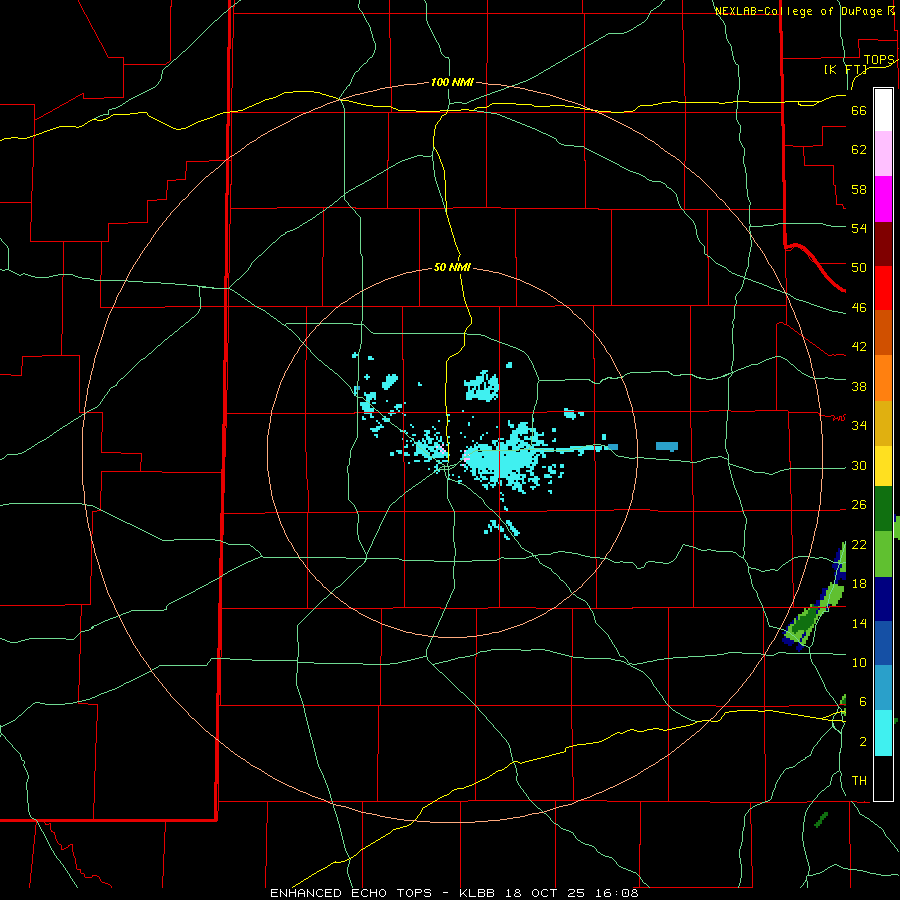This screenshot has width=900, height=900.
Task: Click the legend value 66
Action: pyautogui.click(x=859, y=110)
